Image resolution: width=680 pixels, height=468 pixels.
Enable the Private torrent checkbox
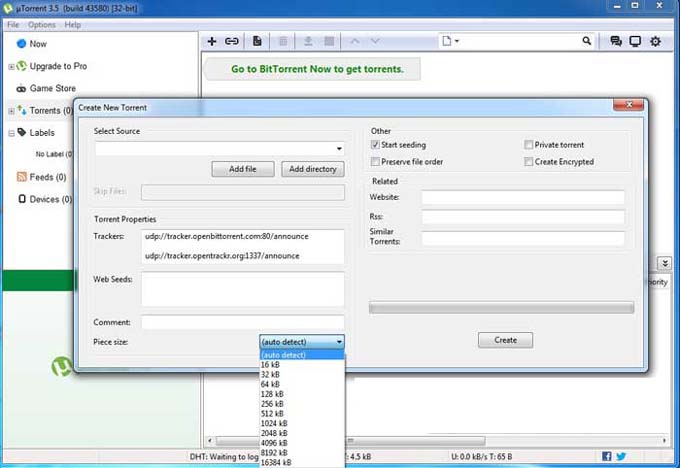[x=528, y=144]
